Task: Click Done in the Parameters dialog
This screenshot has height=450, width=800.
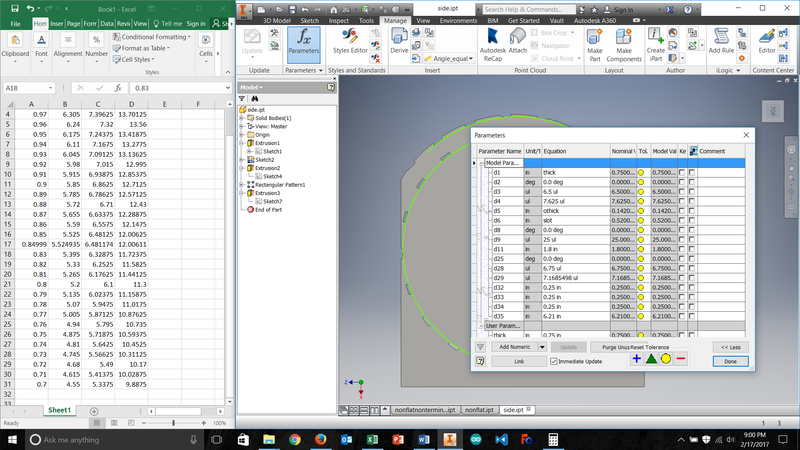Action: tap(730, 361)
